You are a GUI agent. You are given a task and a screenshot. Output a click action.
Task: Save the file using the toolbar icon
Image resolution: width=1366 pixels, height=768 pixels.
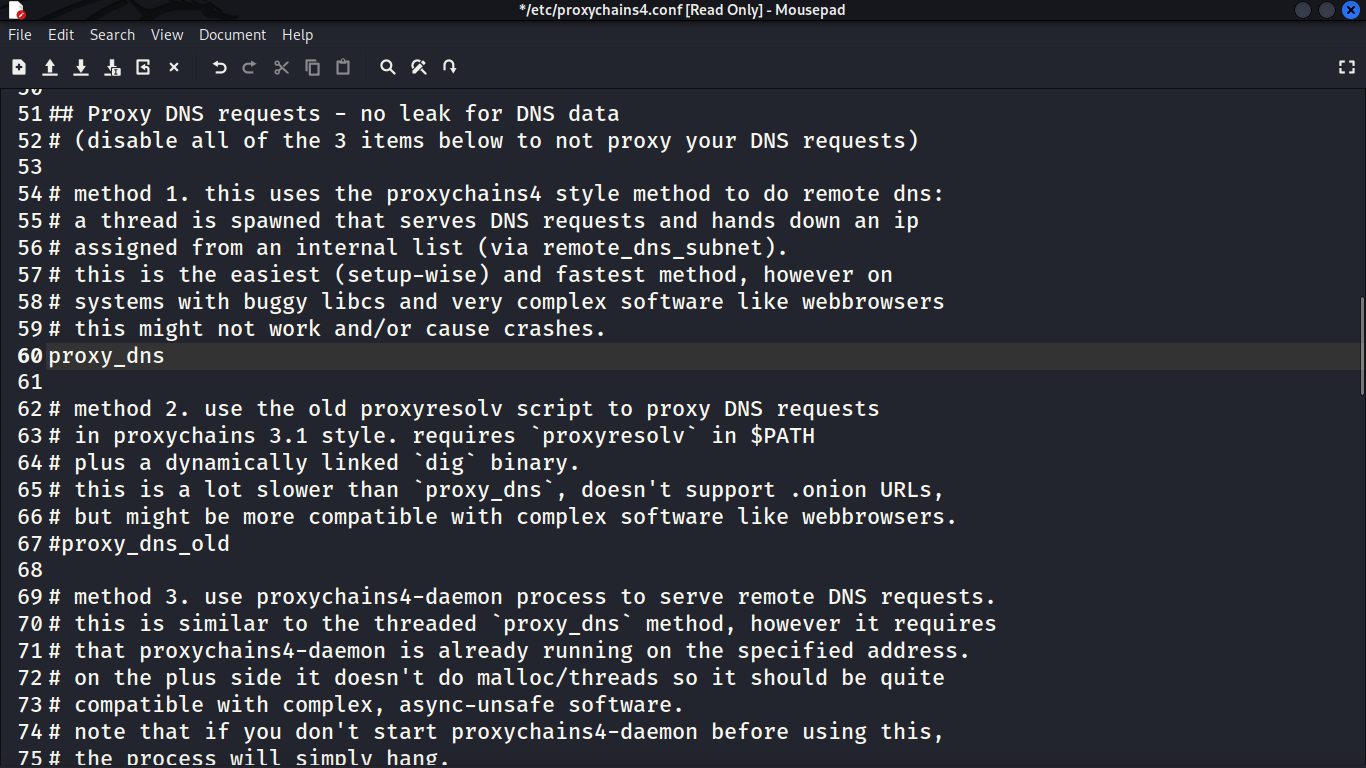tap(81, 67)
